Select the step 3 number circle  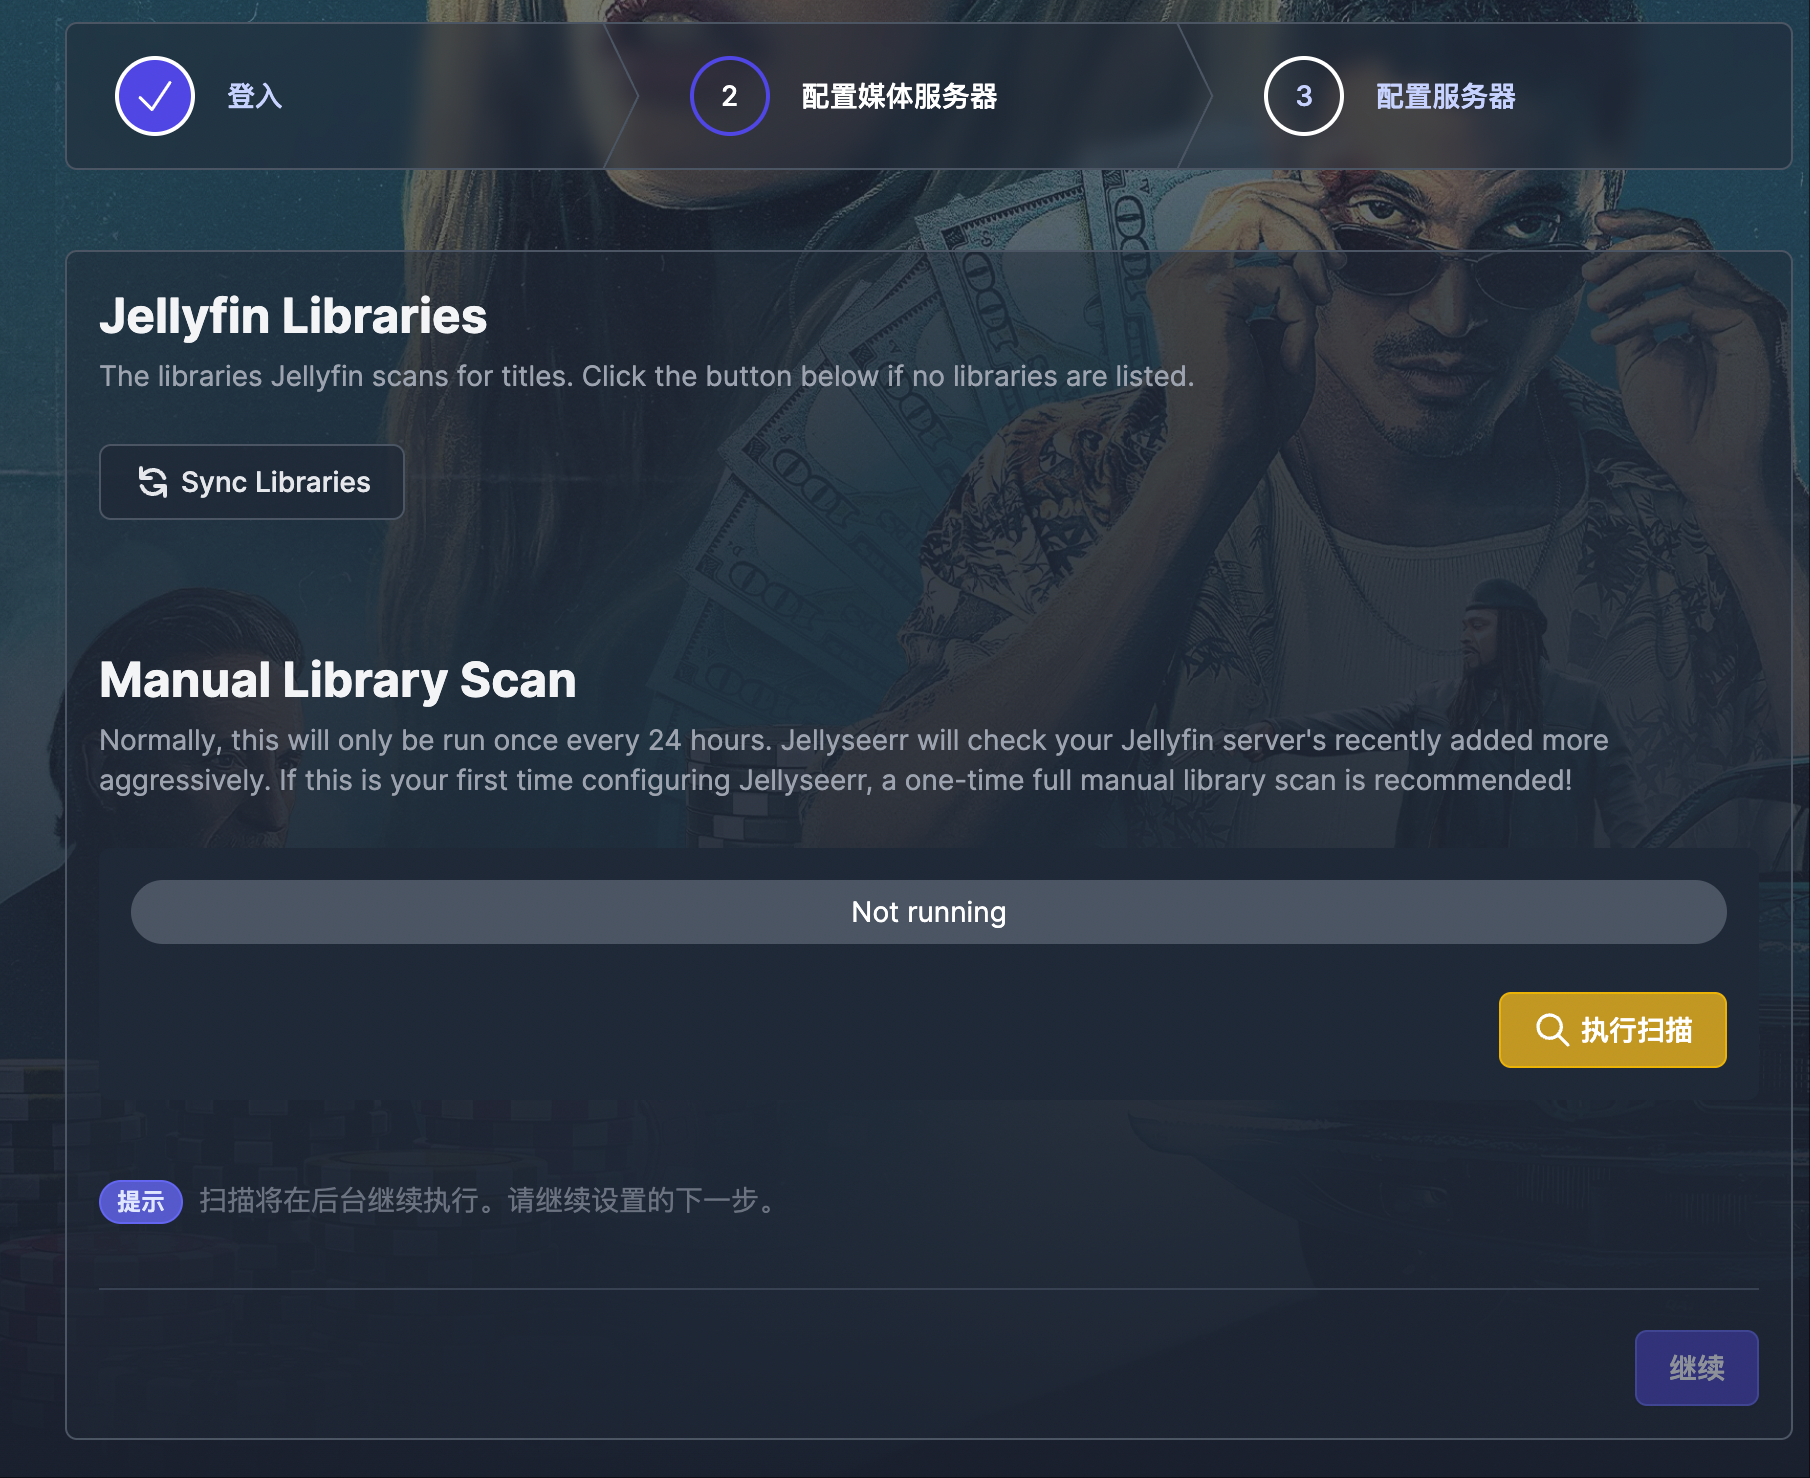coord(1304,96)
